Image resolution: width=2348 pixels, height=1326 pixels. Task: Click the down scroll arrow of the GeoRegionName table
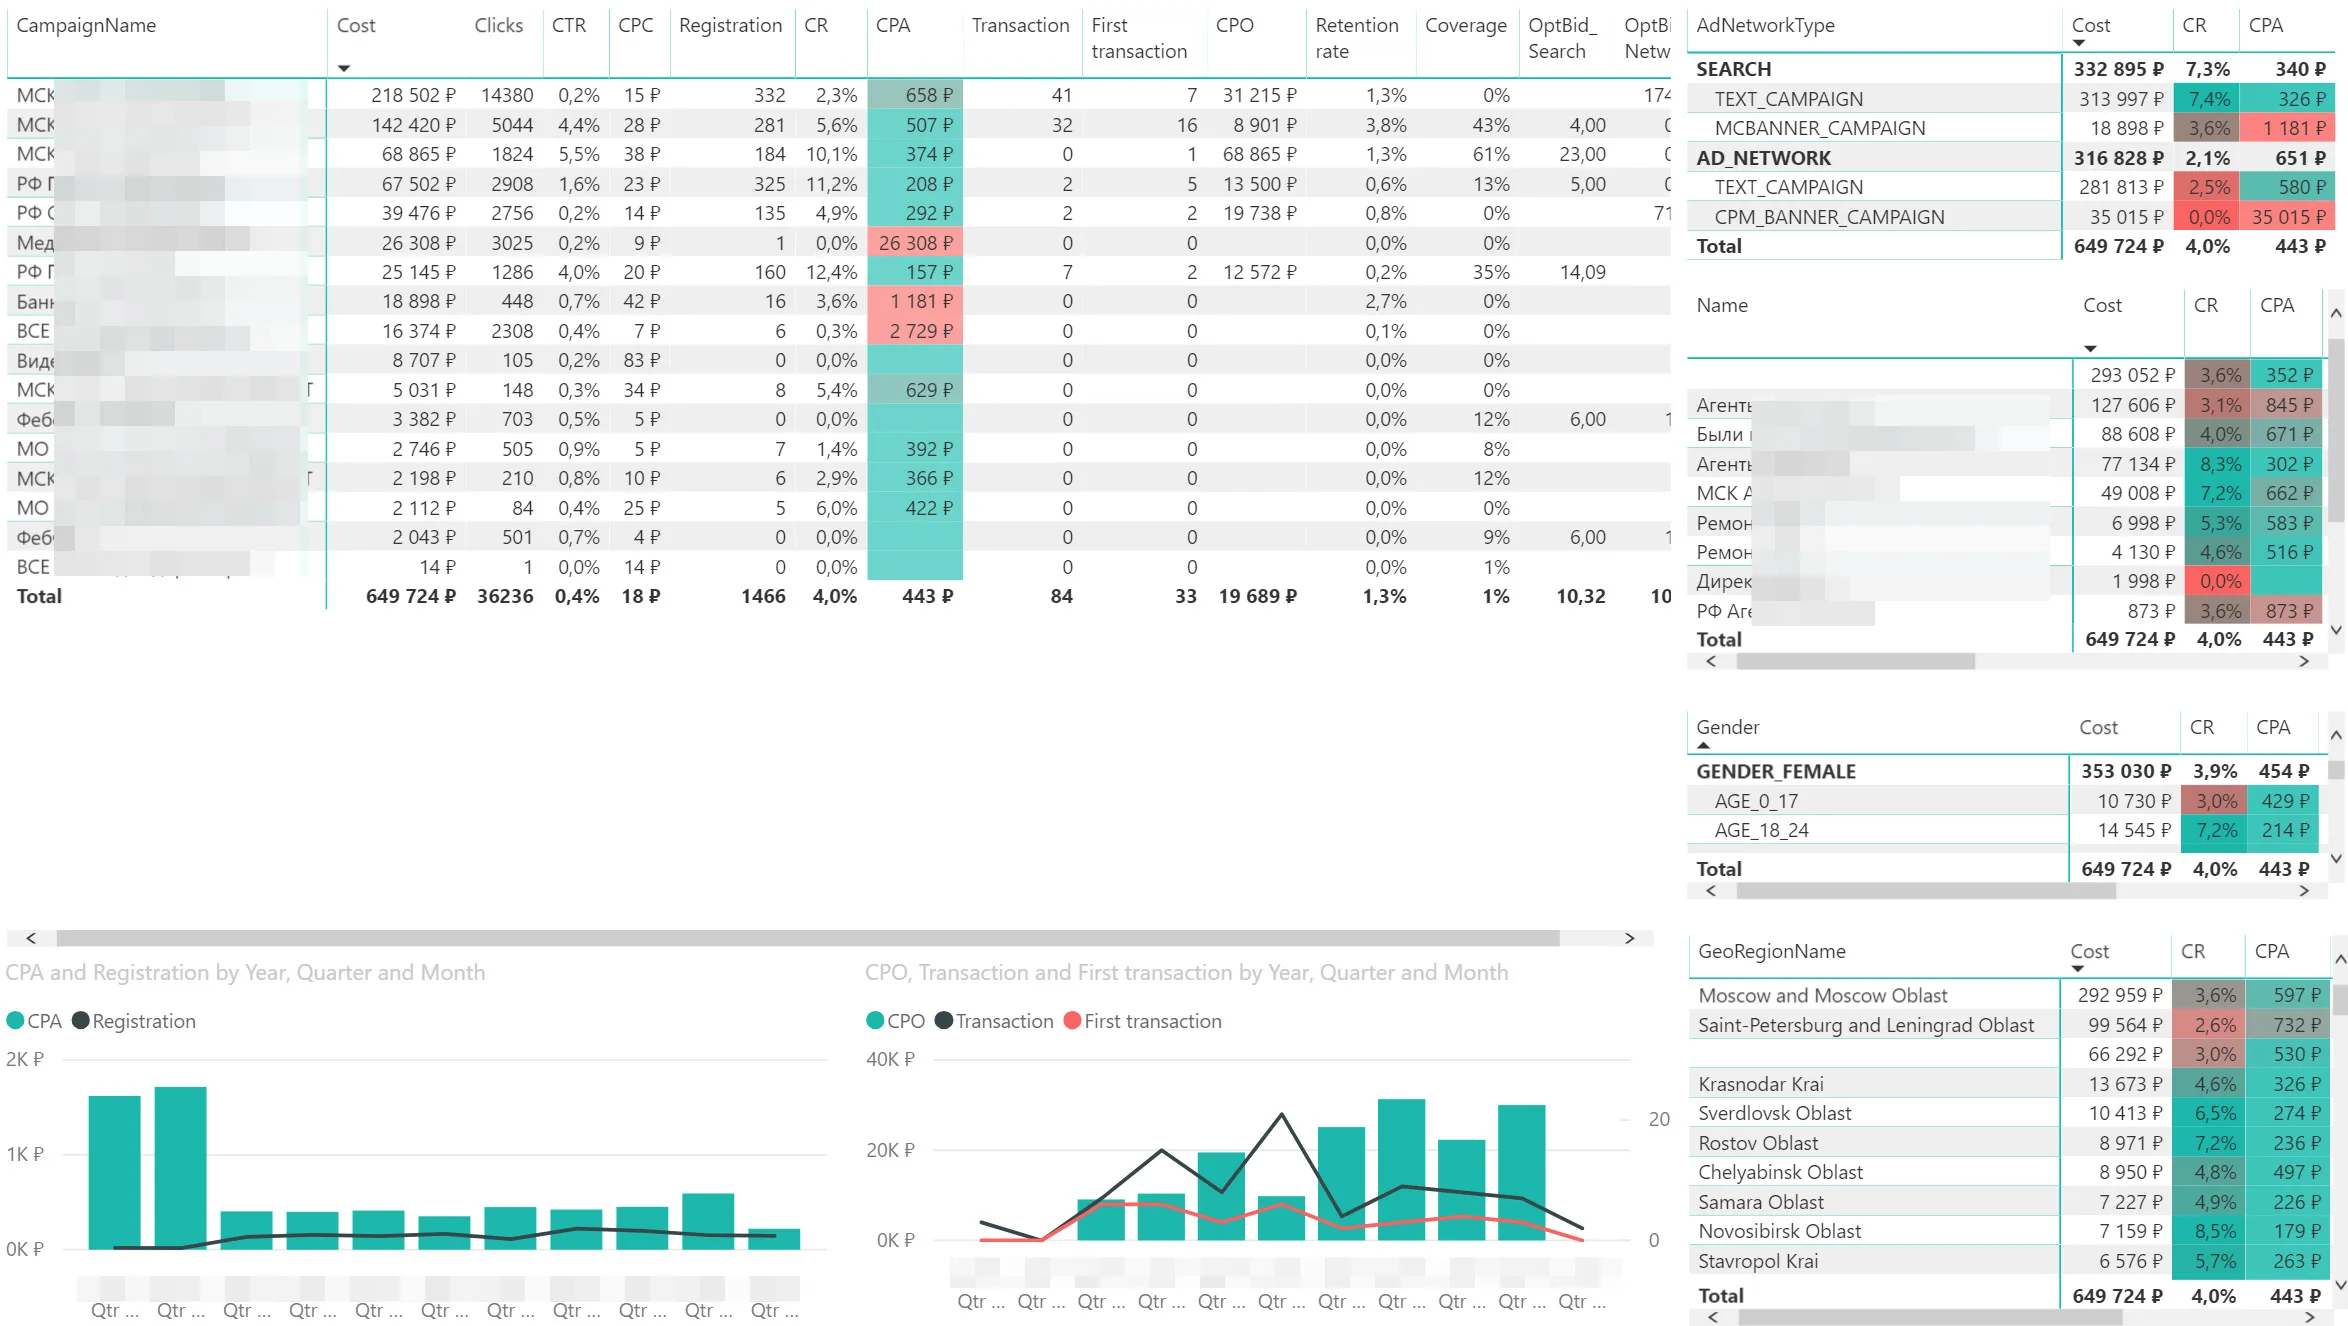(x=2340, y=1285)
